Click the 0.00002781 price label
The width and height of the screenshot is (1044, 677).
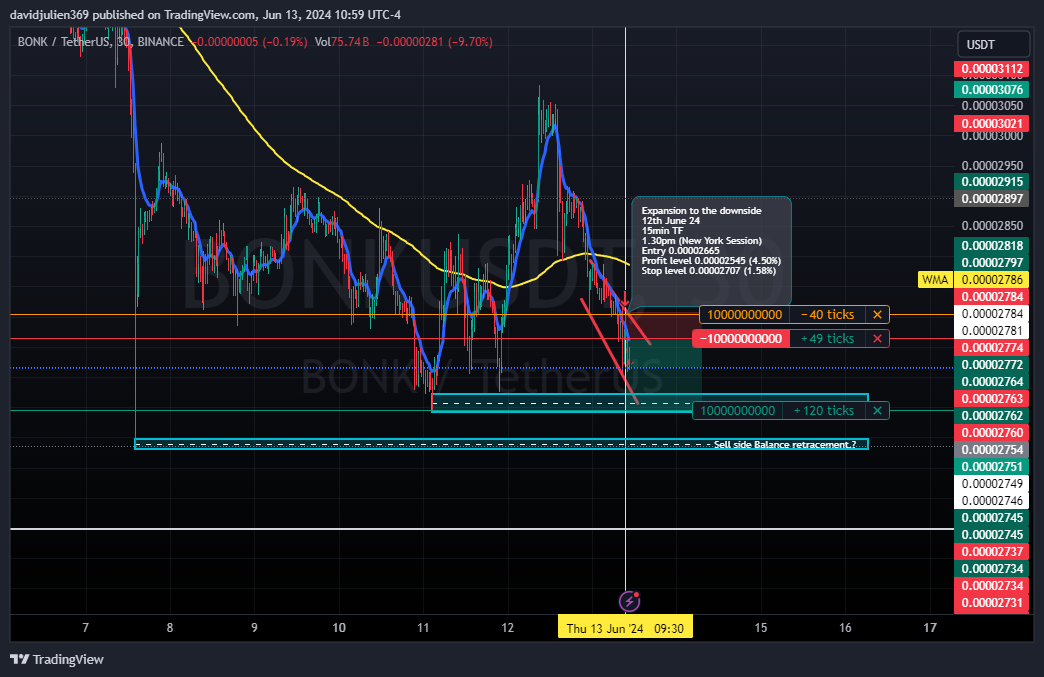(x=992, y=331)
